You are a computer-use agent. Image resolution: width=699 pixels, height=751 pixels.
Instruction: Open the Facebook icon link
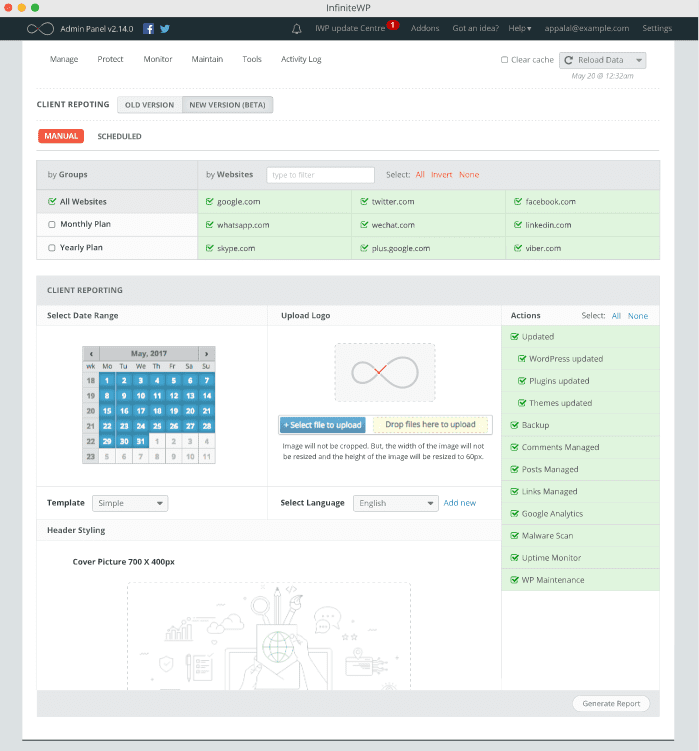pyautogui.click(x=149, y=29)
